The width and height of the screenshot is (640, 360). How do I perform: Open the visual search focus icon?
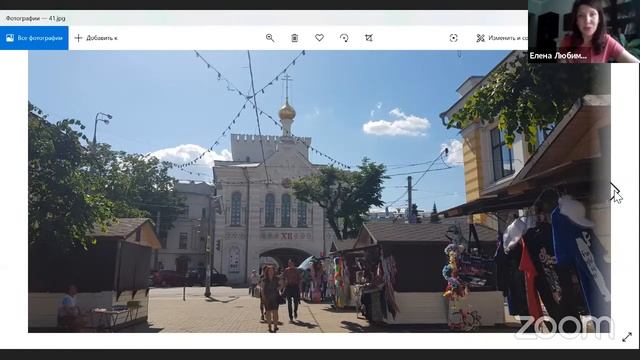(453, 38)
